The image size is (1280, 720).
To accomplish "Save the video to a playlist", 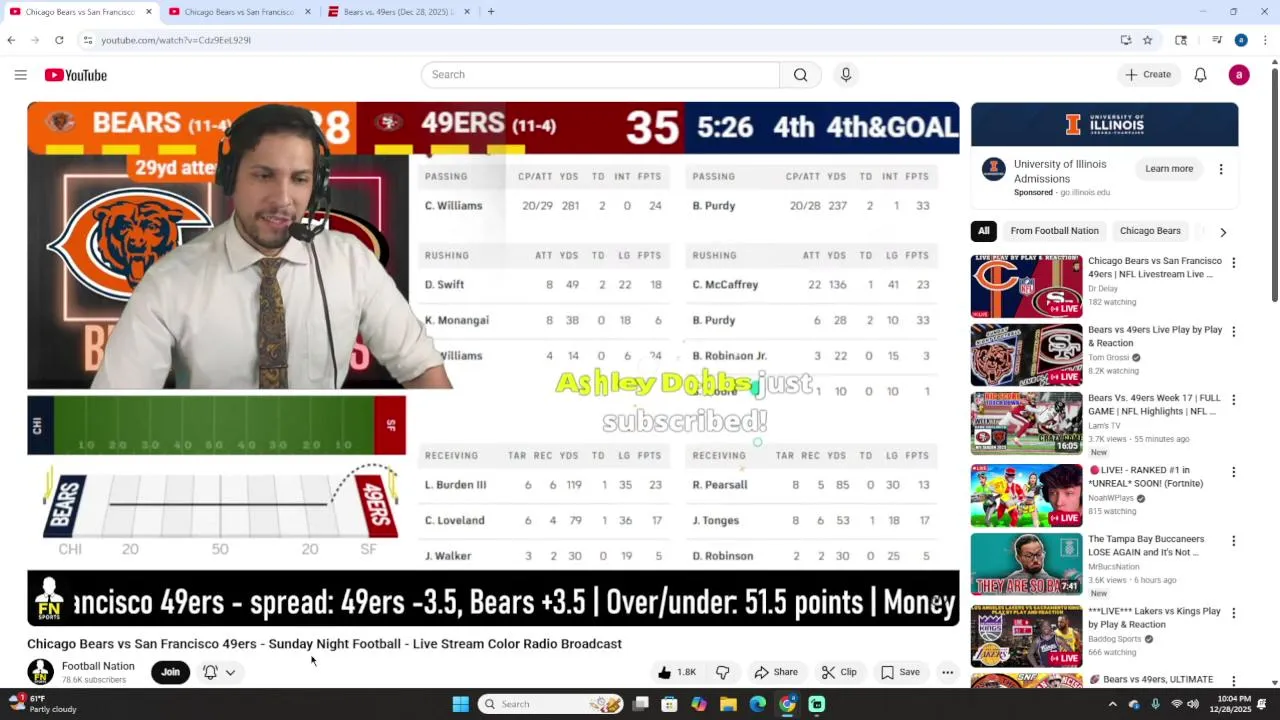I will coord(900,672).
